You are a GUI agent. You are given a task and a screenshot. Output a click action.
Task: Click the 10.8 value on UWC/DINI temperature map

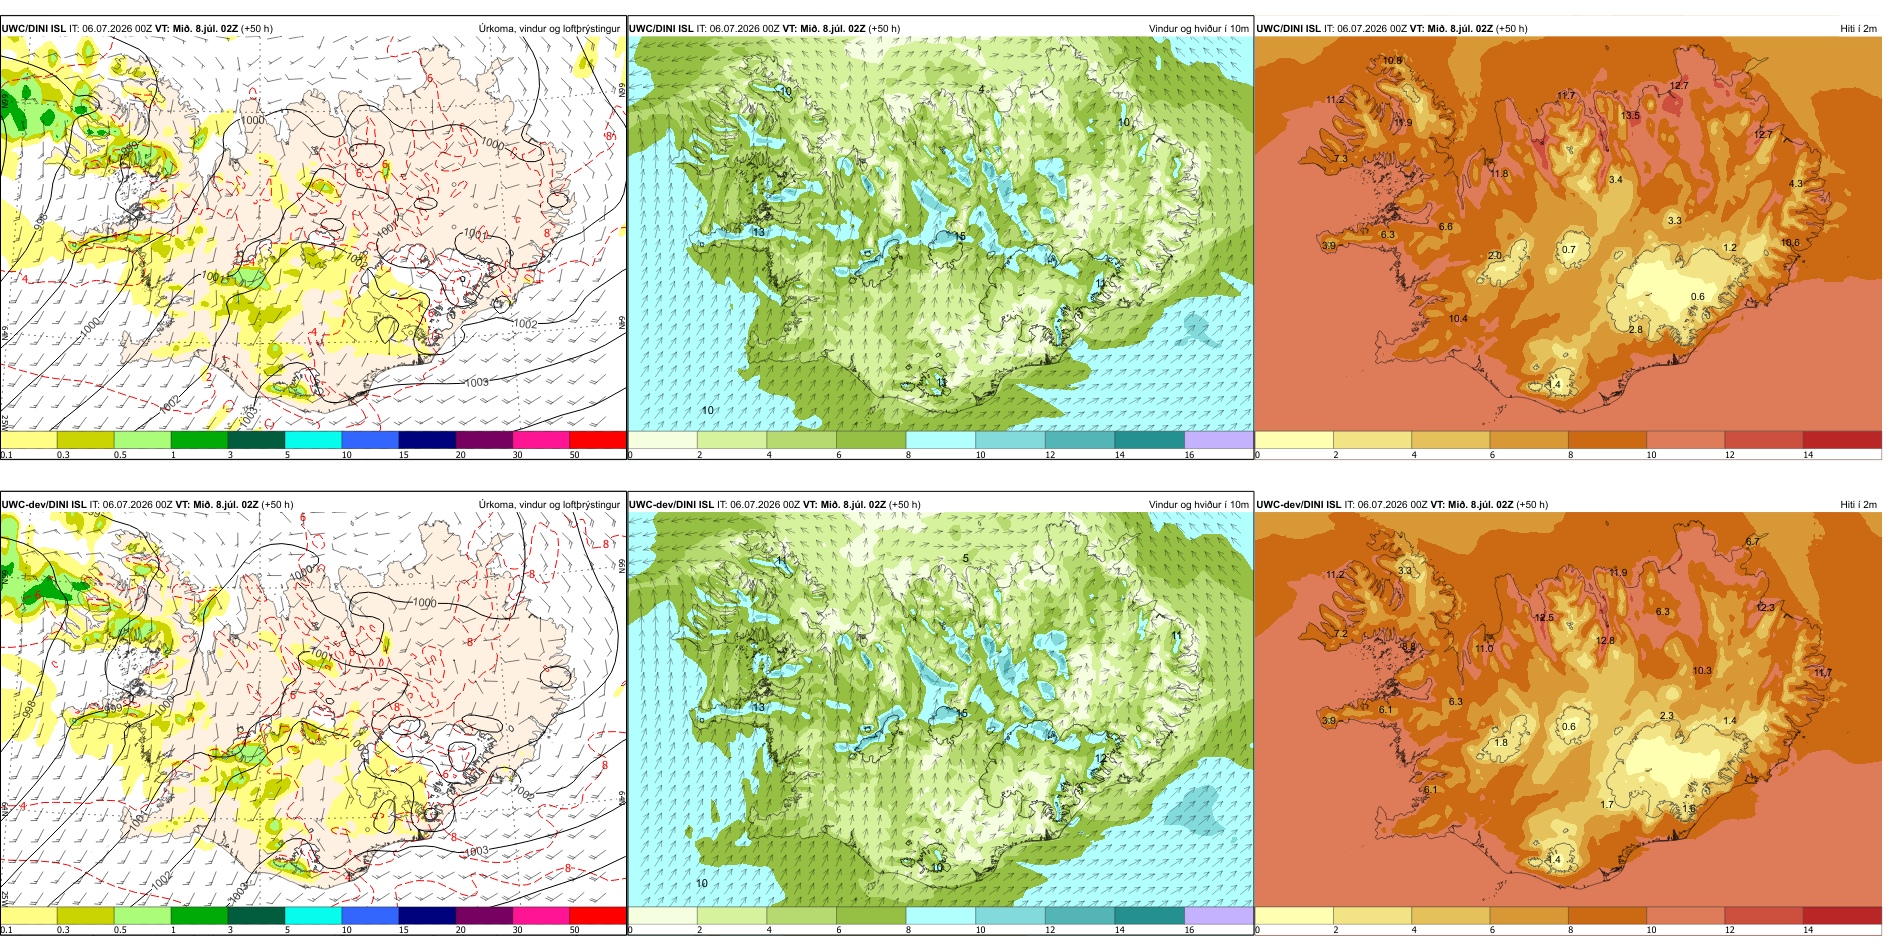point(1392,61)
